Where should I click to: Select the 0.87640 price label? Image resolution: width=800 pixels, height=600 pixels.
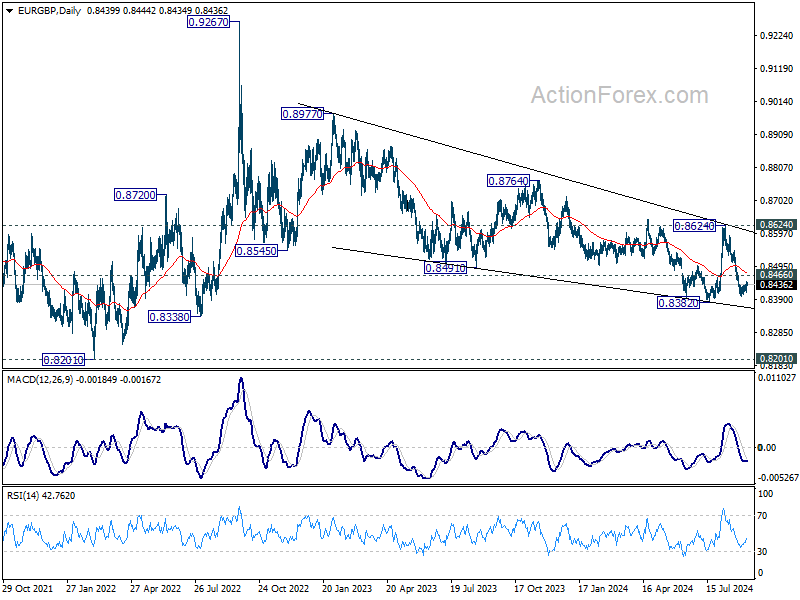click(508, 181)
